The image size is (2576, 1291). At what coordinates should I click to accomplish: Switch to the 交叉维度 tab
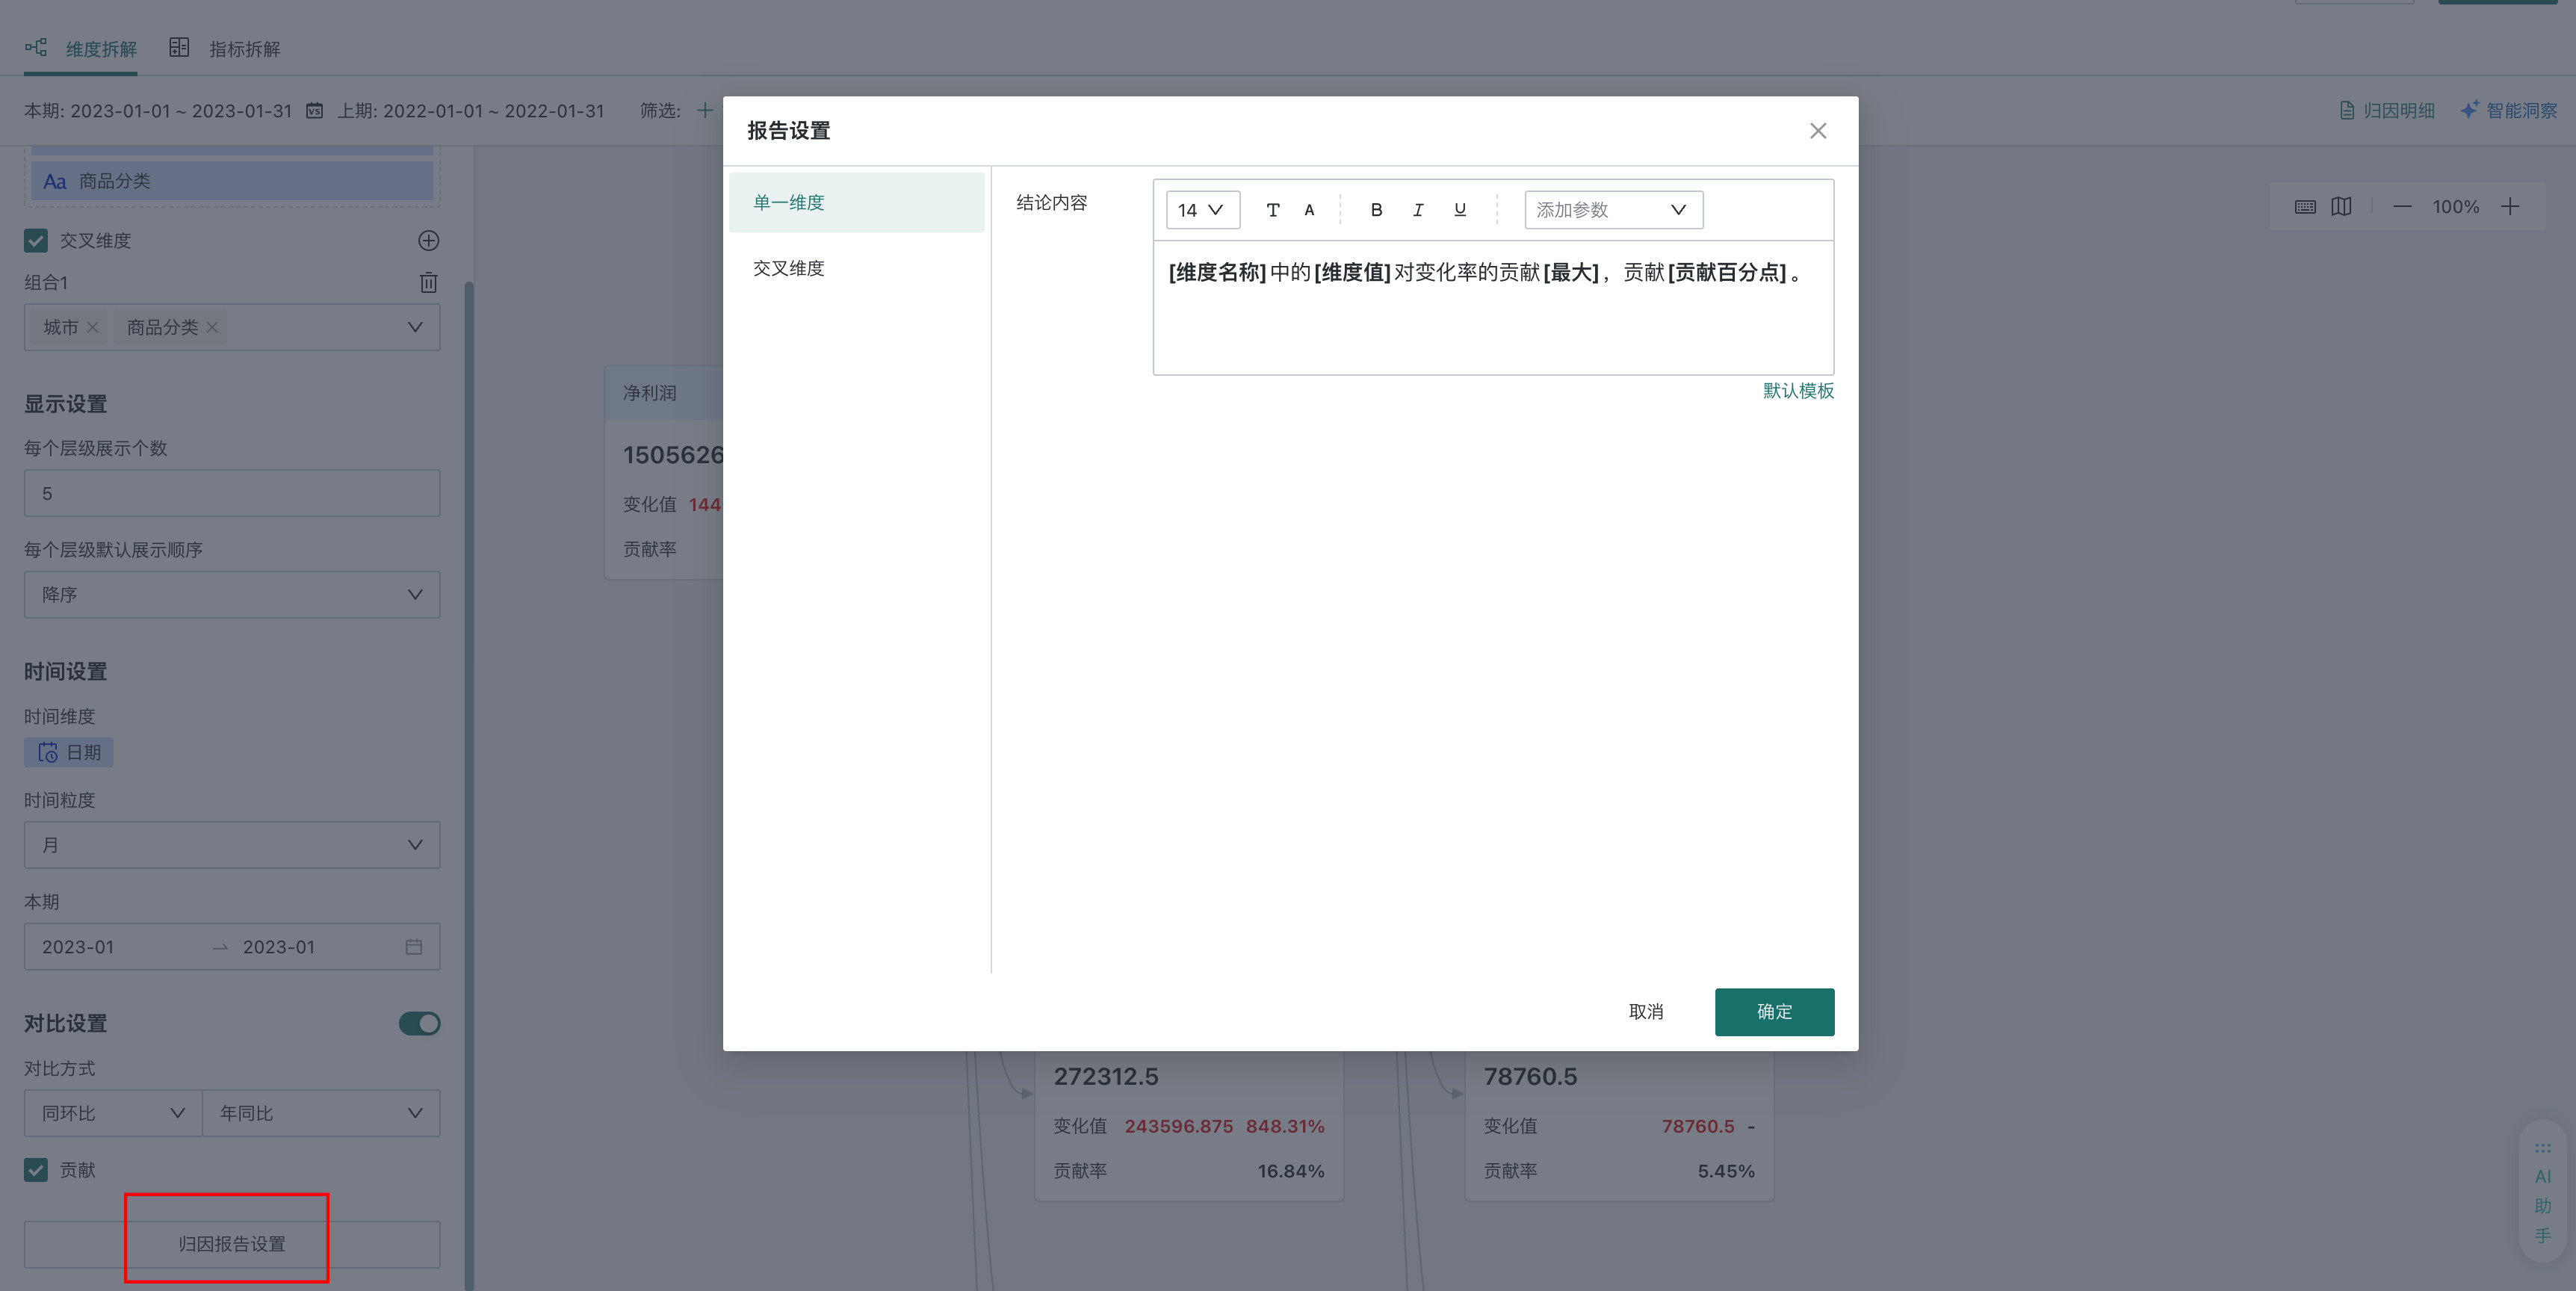click(857, 268)
